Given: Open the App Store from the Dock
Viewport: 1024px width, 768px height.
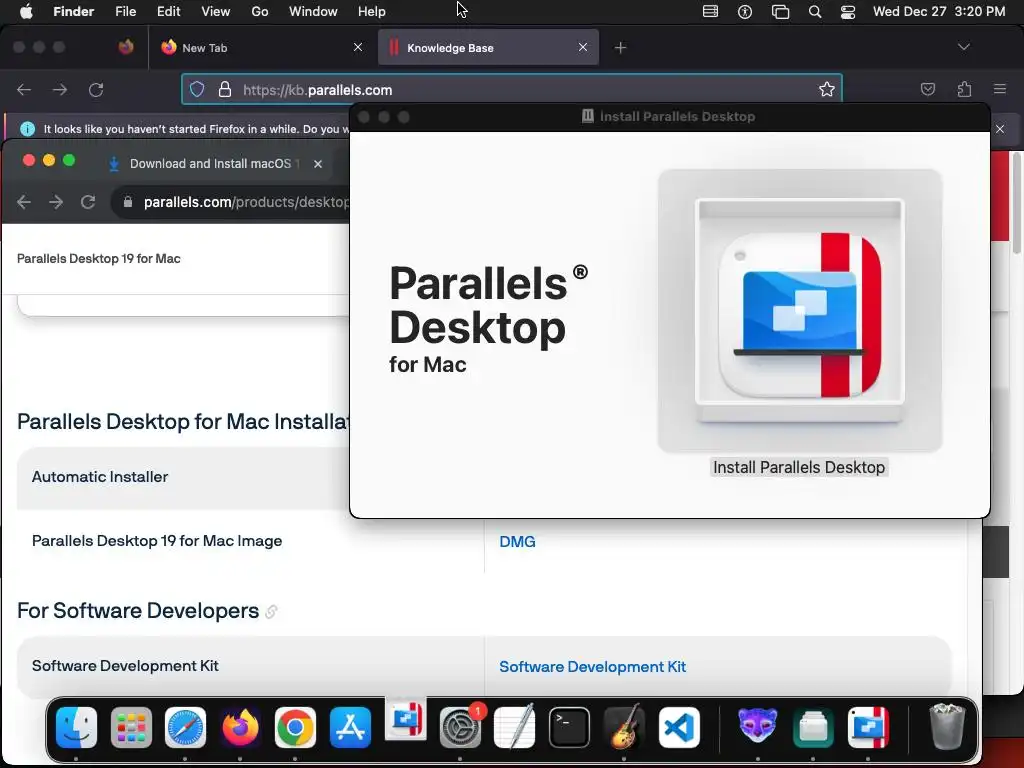Looking at the screenshot, I should (x=350, y=728).
